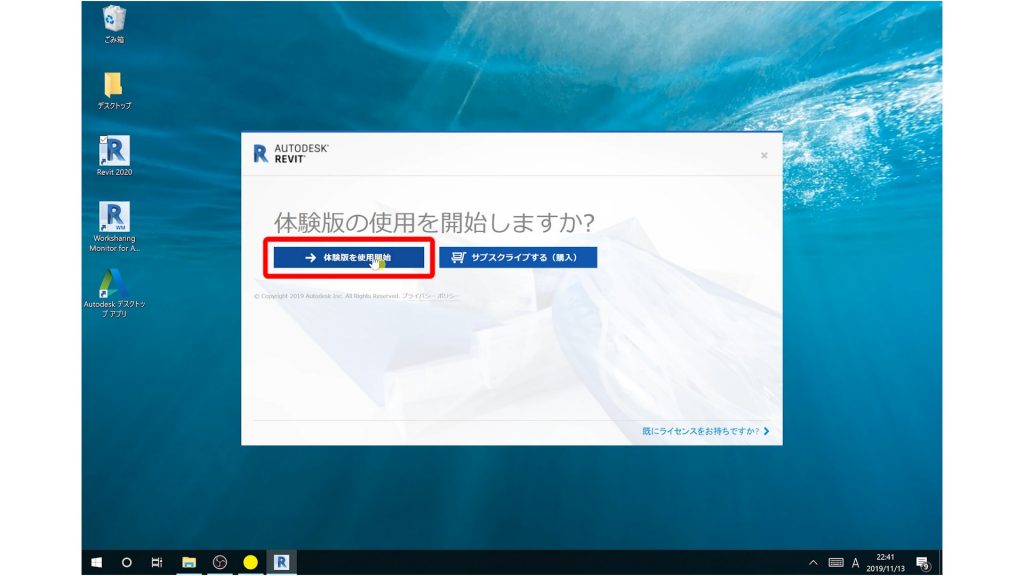Screen dimensions: 1024x576
Task: Open the デスクトップ folder on the desktop
Action: pos(111,85)
